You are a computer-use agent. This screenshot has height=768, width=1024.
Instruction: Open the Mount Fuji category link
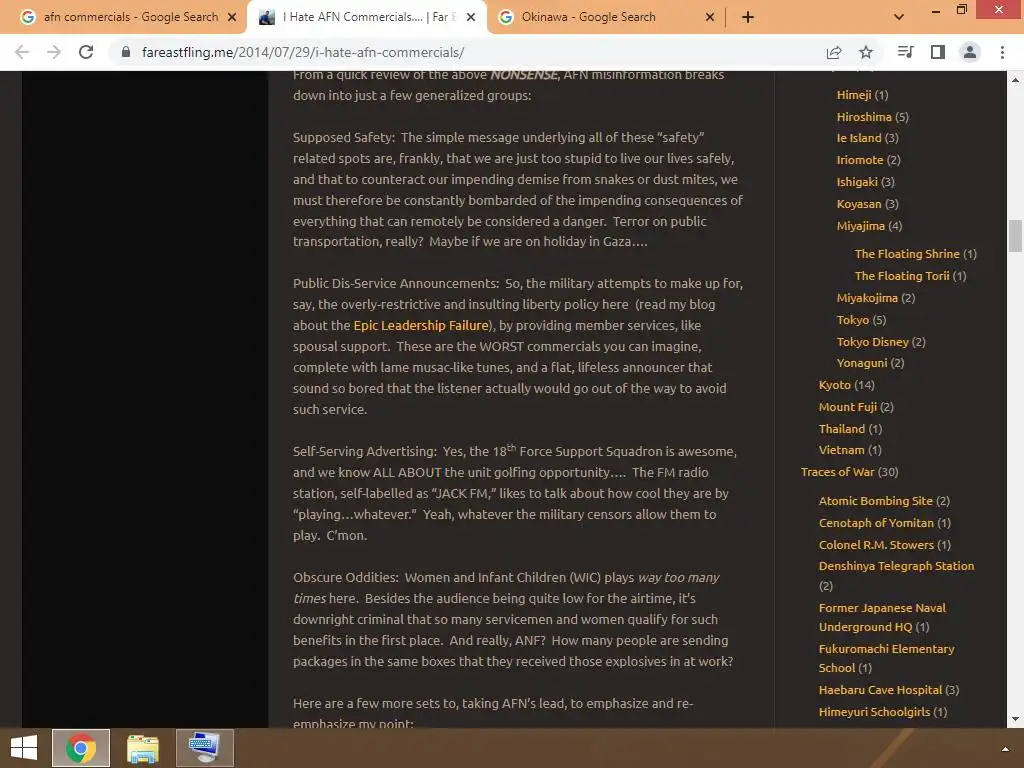848,407
